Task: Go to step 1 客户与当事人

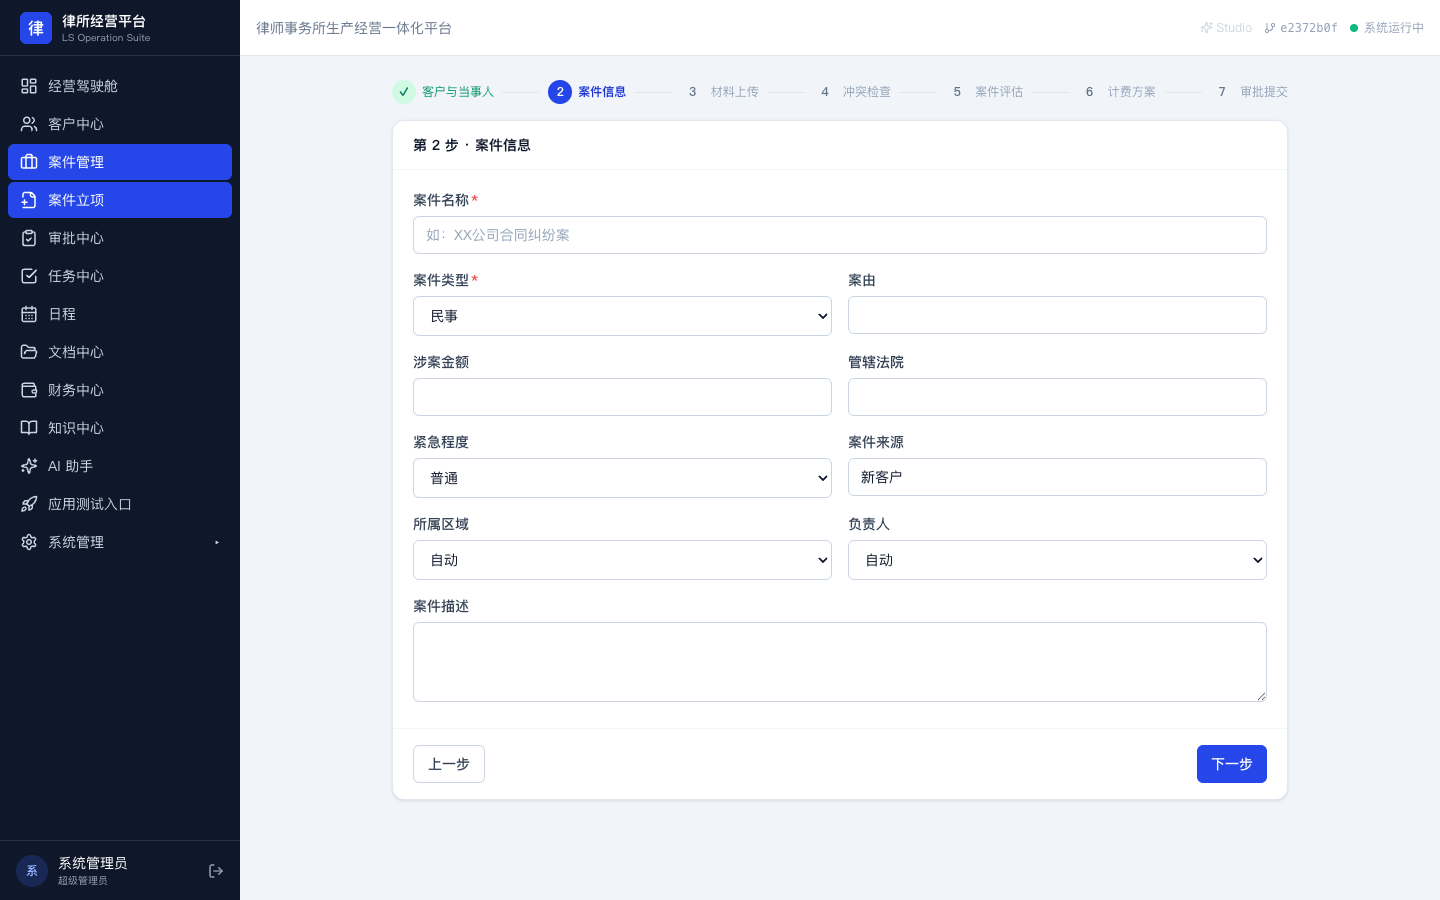Action: 443,92
